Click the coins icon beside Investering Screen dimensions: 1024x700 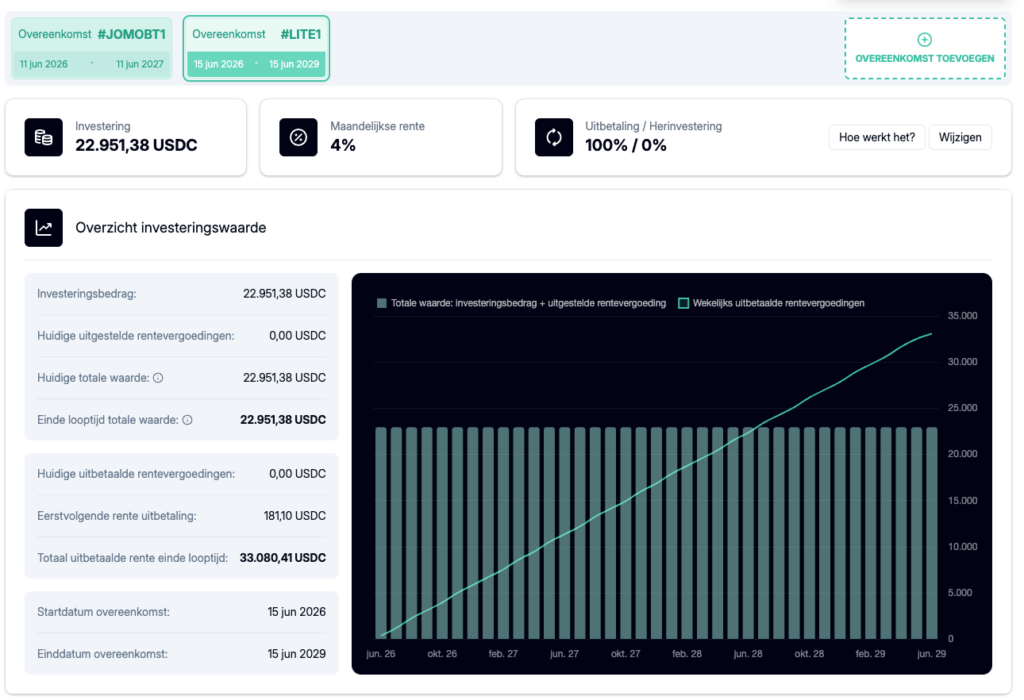44,137
